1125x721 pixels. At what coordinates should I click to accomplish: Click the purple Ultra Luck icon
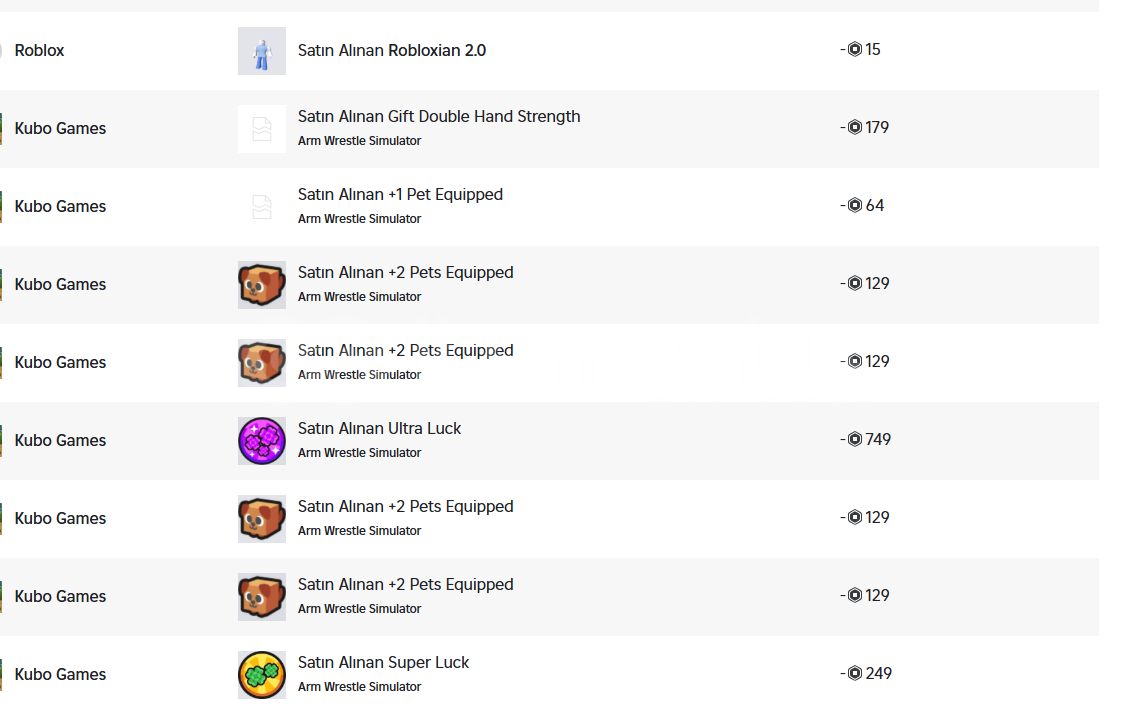(x=262, y=441)
